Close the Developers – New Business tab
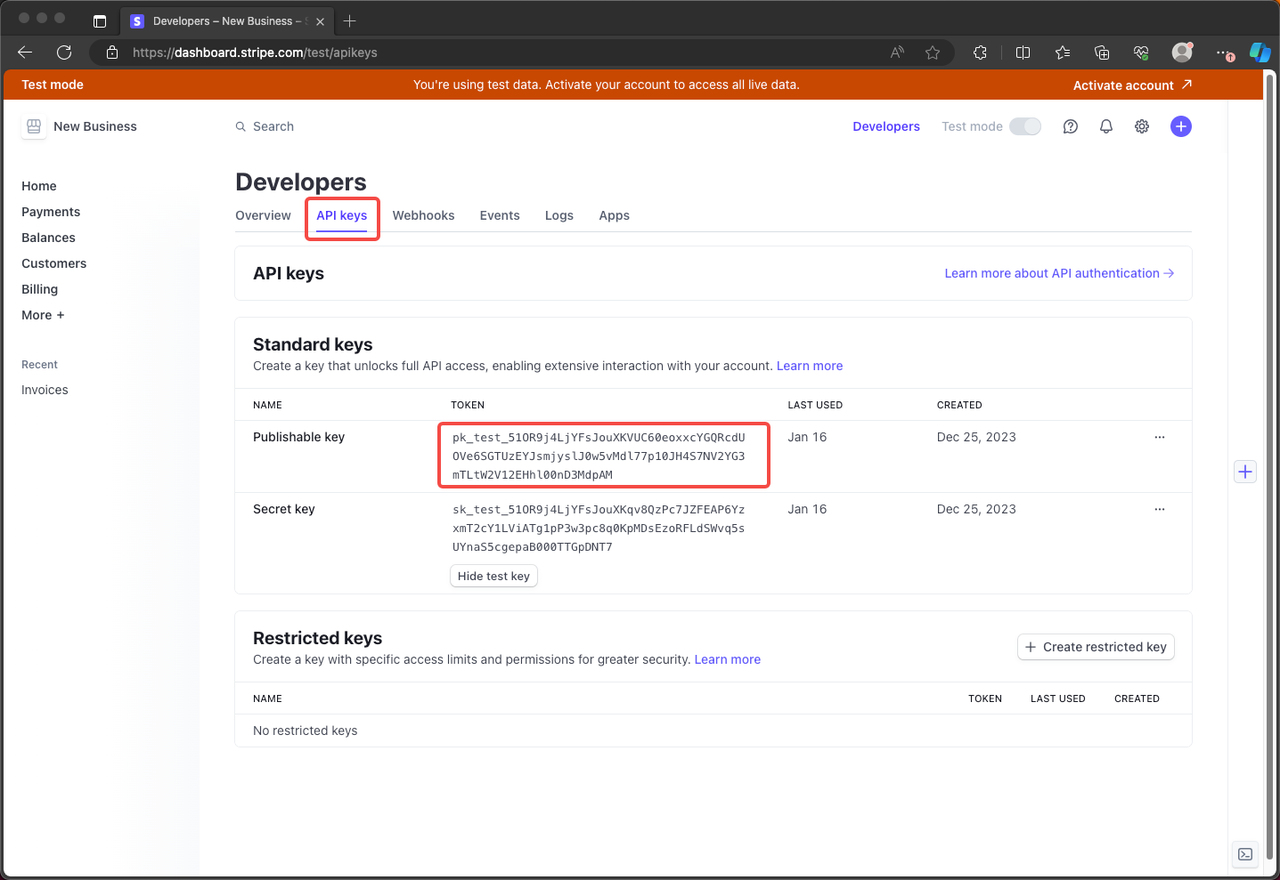This screenshot has height=880, width=1280. click(322, 21)
